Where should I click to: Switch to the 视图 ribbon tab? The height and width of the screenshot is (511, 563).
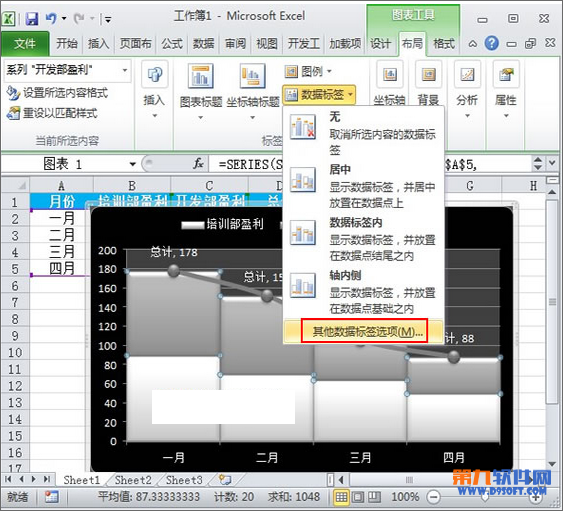tap(267, 44)
